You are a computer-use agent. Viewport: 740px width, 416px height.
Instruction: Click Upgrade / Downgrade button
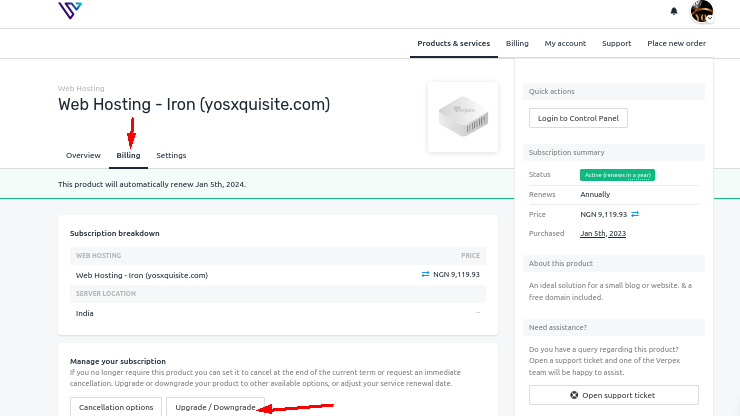click(x=215, y=407)
